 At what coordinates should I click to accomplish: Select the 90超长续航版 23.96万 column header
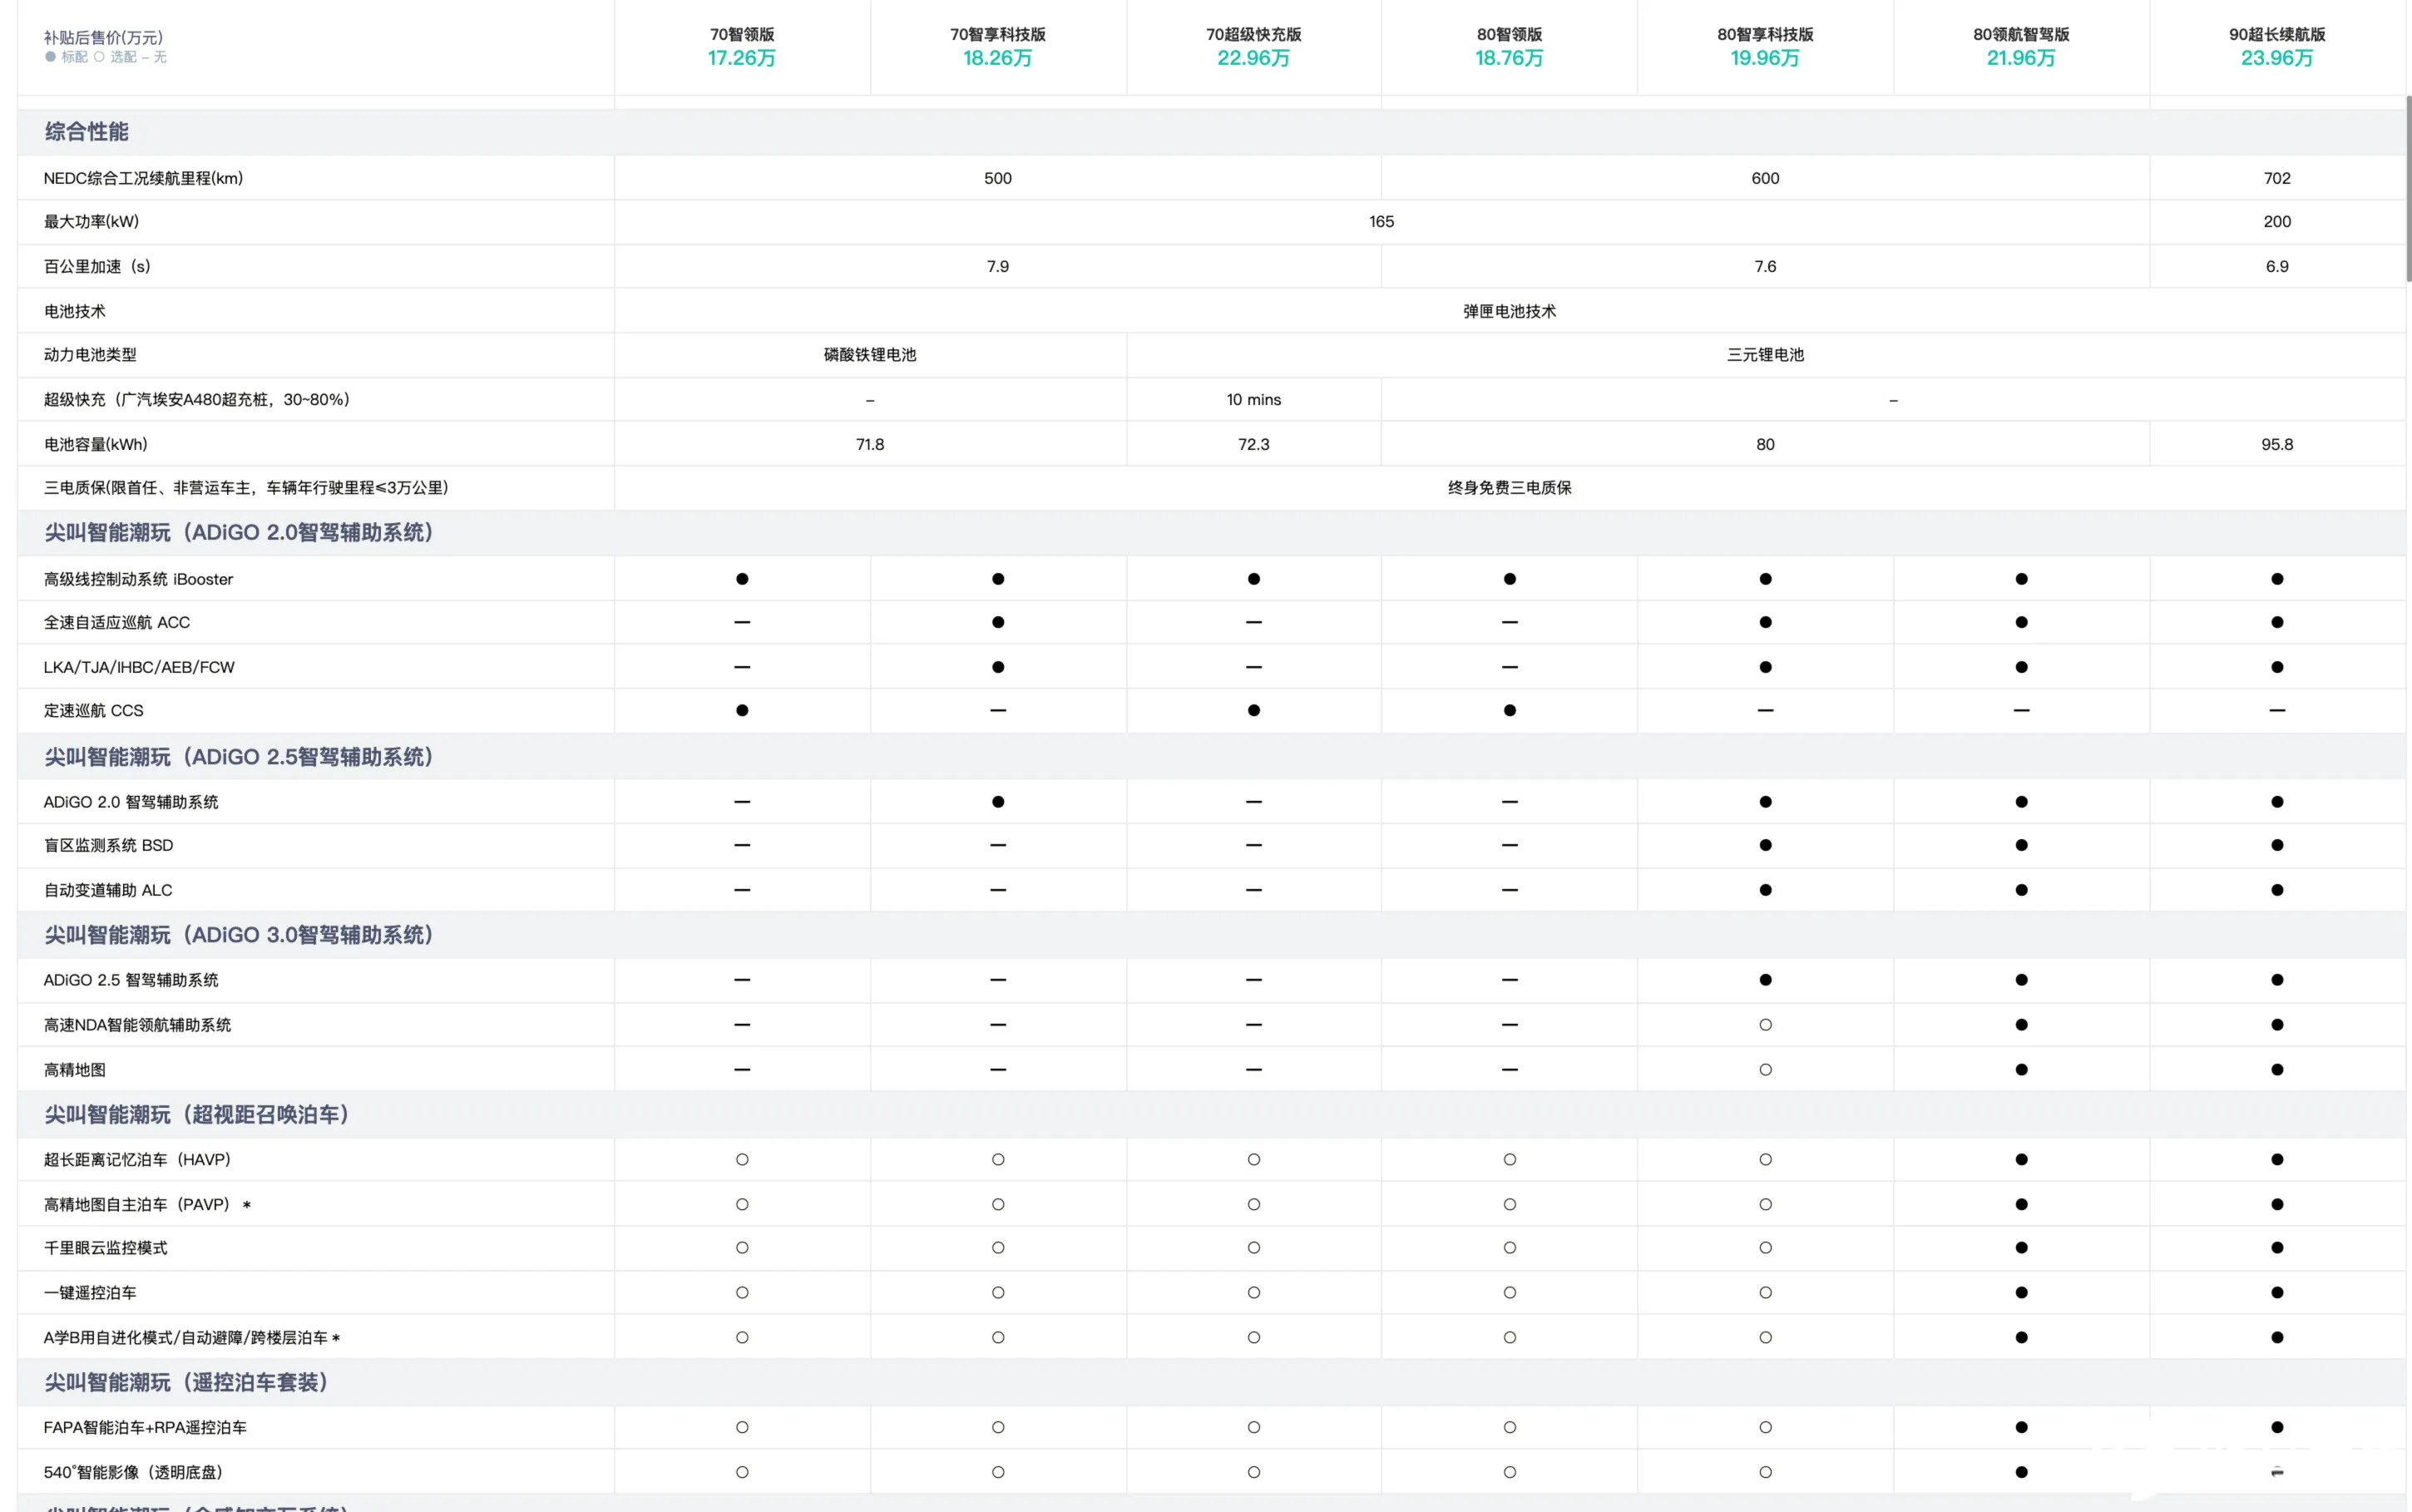click(x=2277, y=46)
